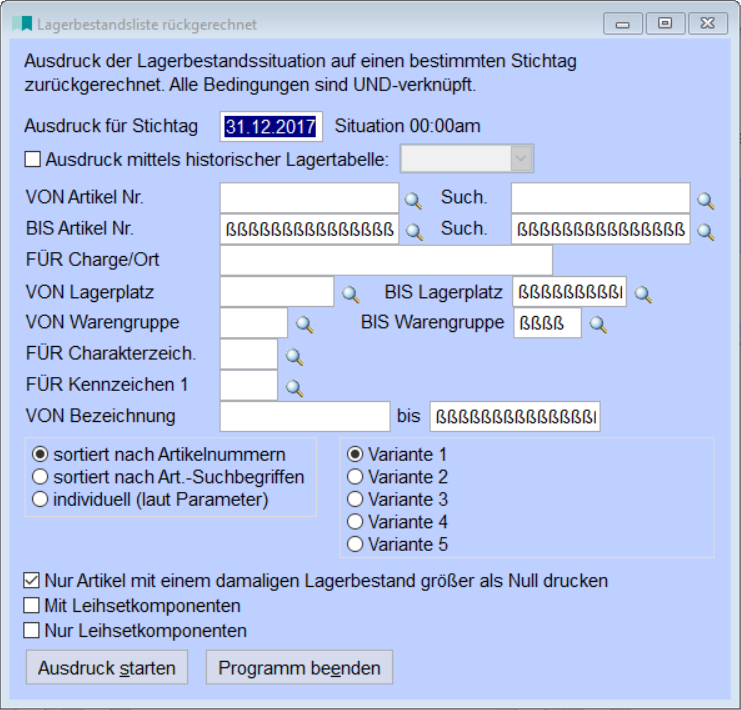The image size is (741, 710).
Task: Click the BIS Warengruppe input
Action: coord(548,323)
